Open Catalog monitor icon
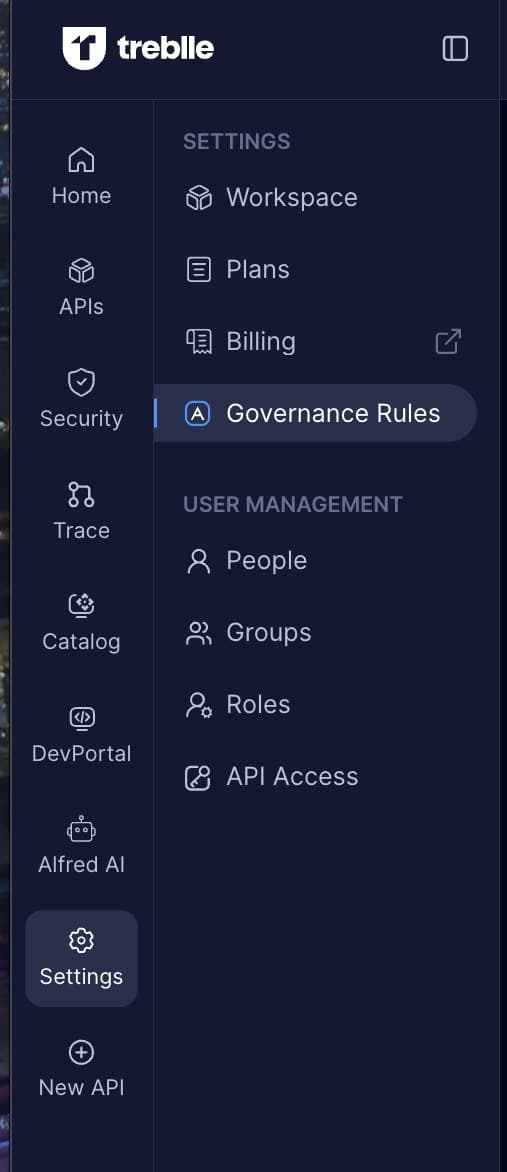The width and height of the screenshot is (507, 1172). (81, 605)
